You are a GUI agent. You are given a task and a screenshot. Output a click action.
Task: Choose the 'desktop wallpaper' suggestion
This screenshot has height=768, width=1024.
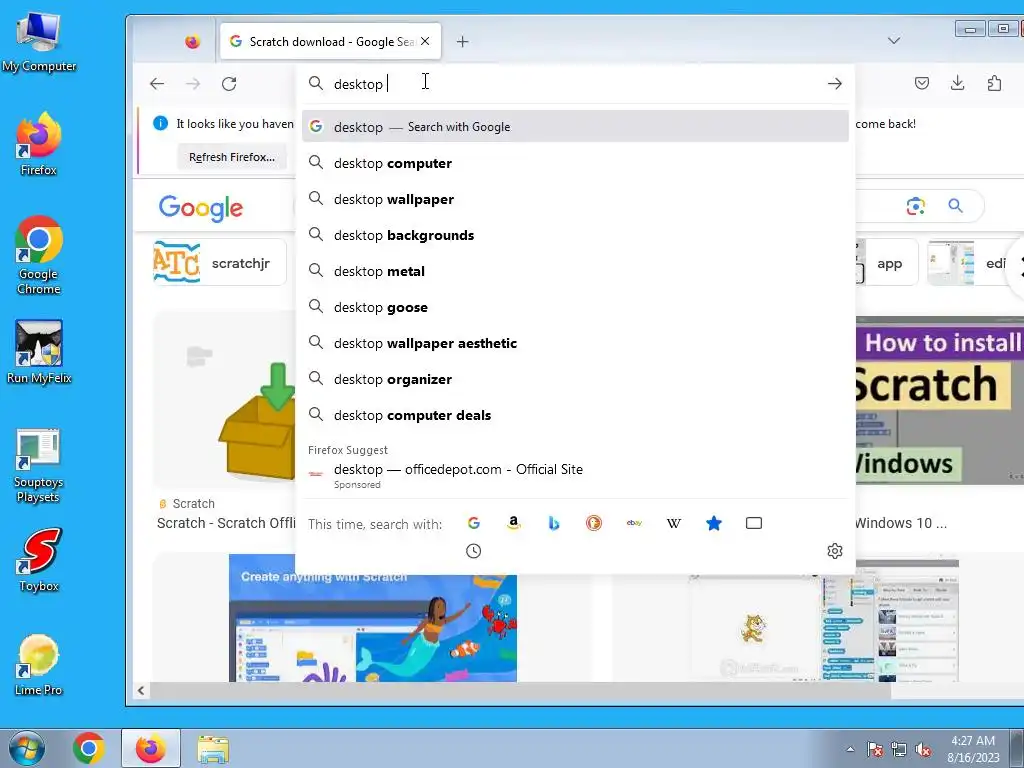coord(575,199)
